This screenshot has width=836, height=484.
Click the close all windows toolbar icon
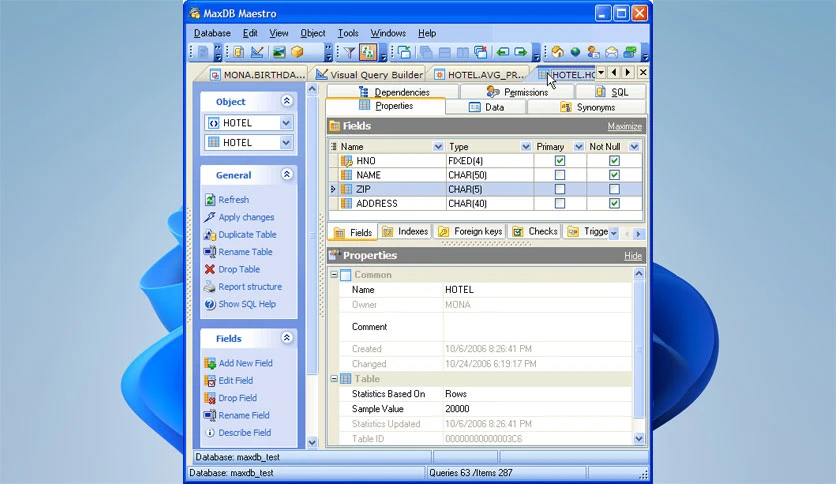point(481,52)
